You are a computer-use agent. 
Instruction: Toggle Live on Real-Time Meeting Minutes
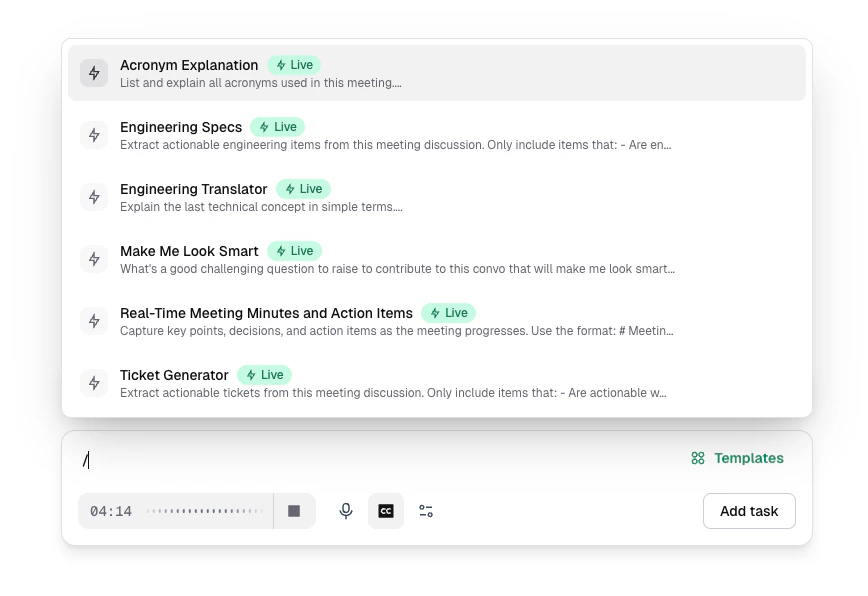pyautogui.click(x=448, y=312)
